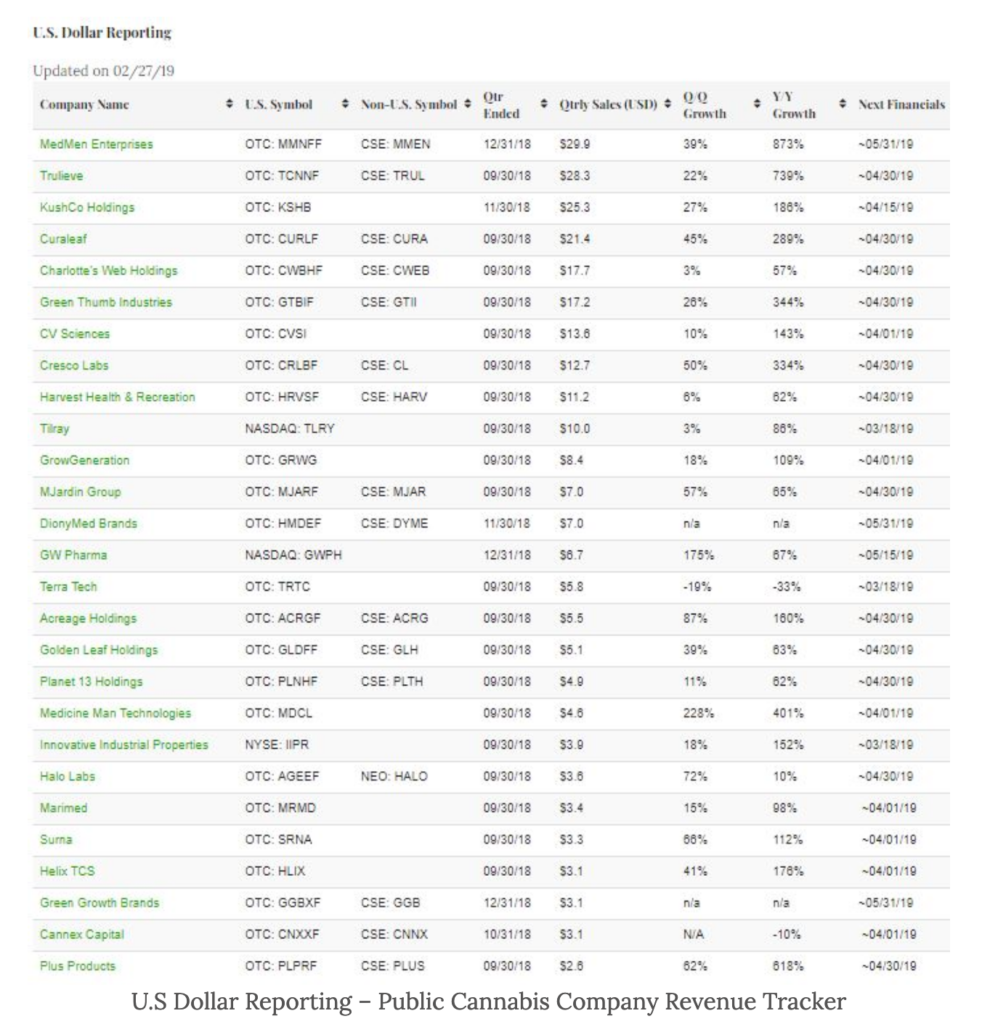Open DionyMed Brands link
Screen dimensions: 982x1024
[x=88, y=524]
